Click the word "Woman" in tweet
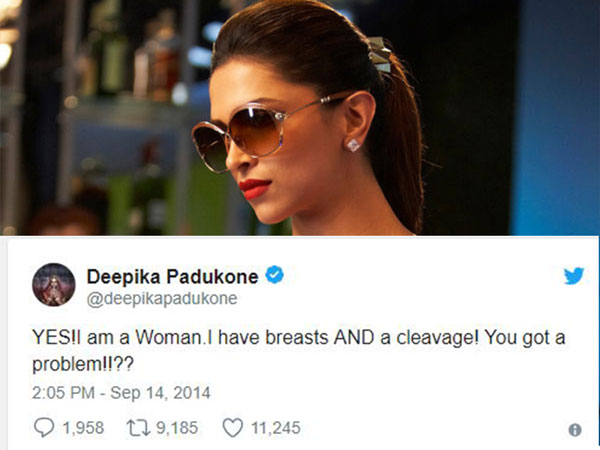 (x=169, y=338)
